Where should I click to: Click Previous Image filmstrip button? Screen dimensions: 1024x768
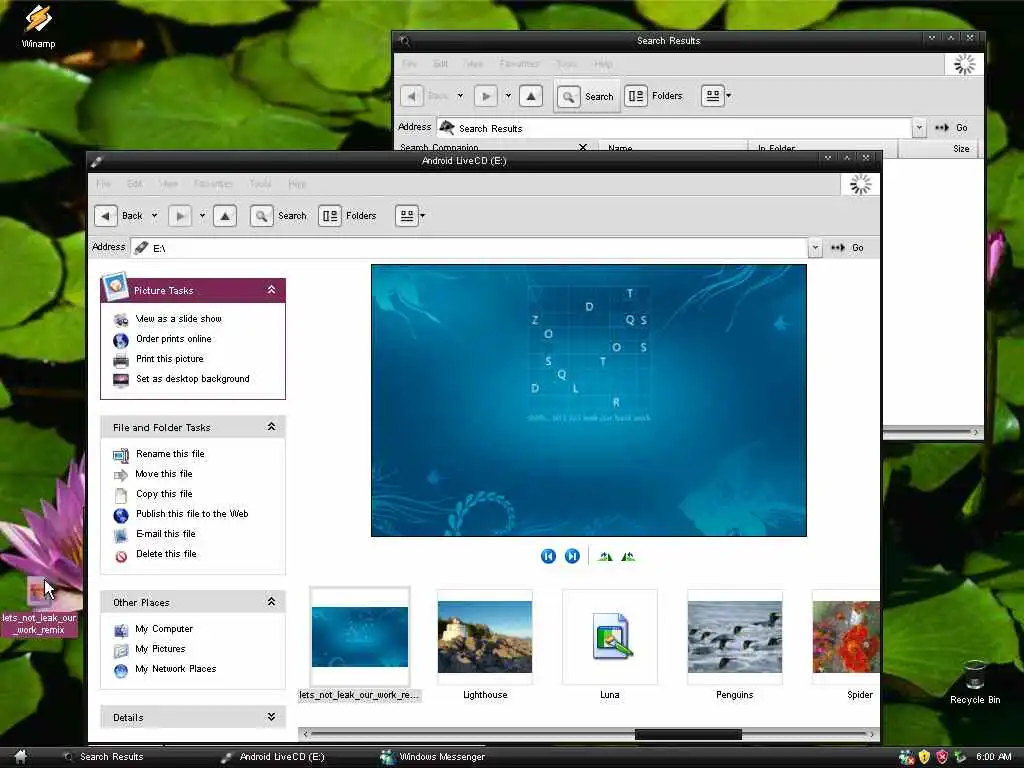(x=548, y=556)
